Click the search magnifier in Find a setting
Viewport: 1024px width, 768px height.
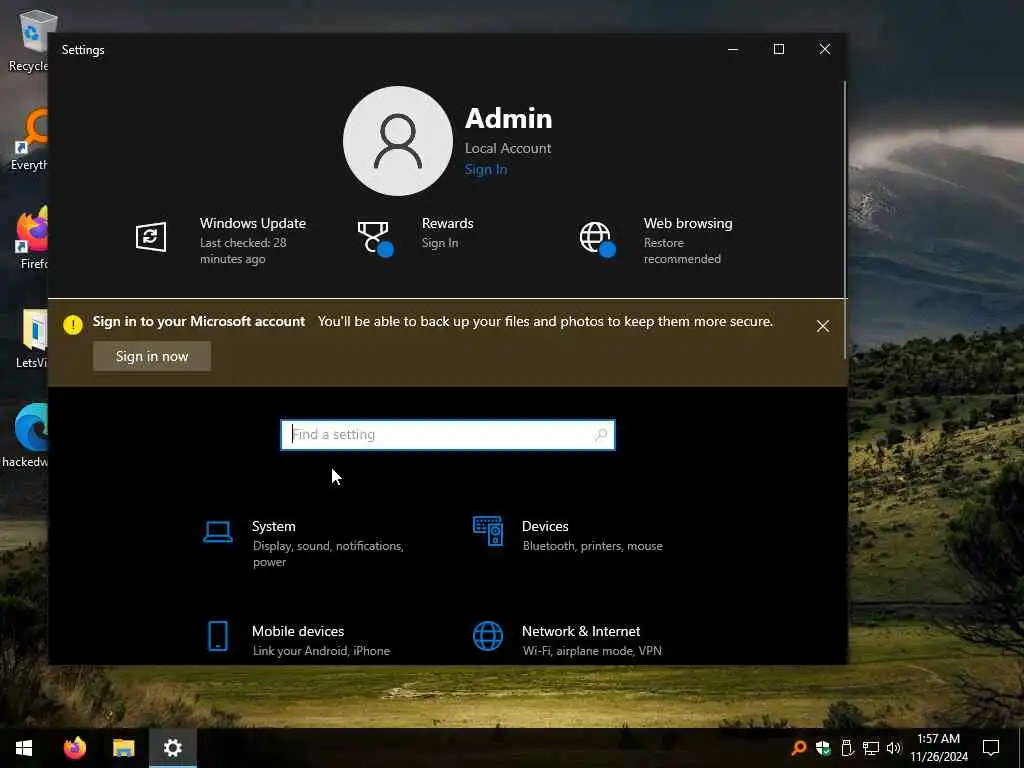point(601,434)
